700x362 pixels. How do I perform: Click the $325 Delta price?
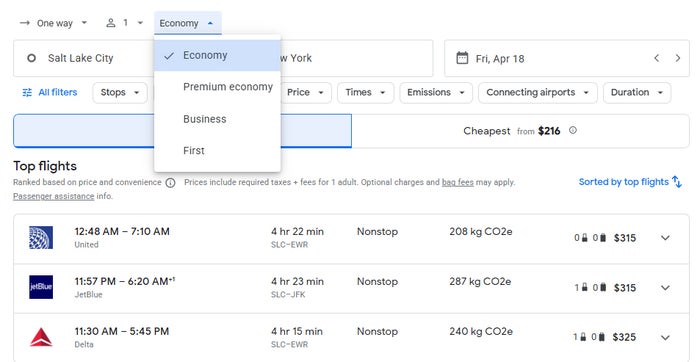click(624, 337)
